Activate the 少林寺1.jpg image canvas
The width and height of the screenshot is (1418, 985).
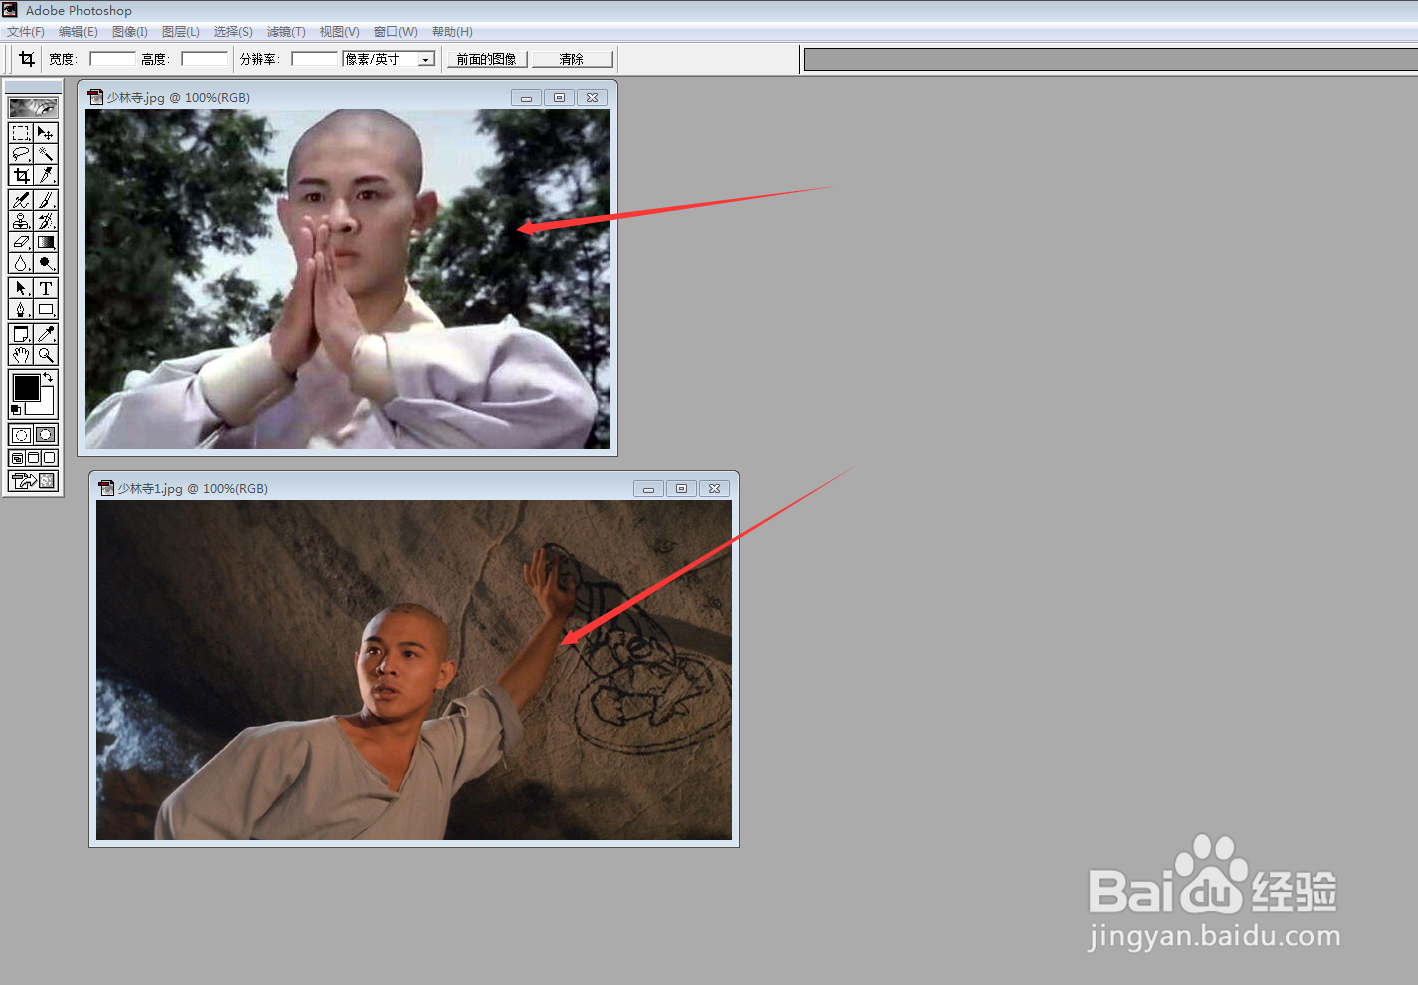(414, 670)
